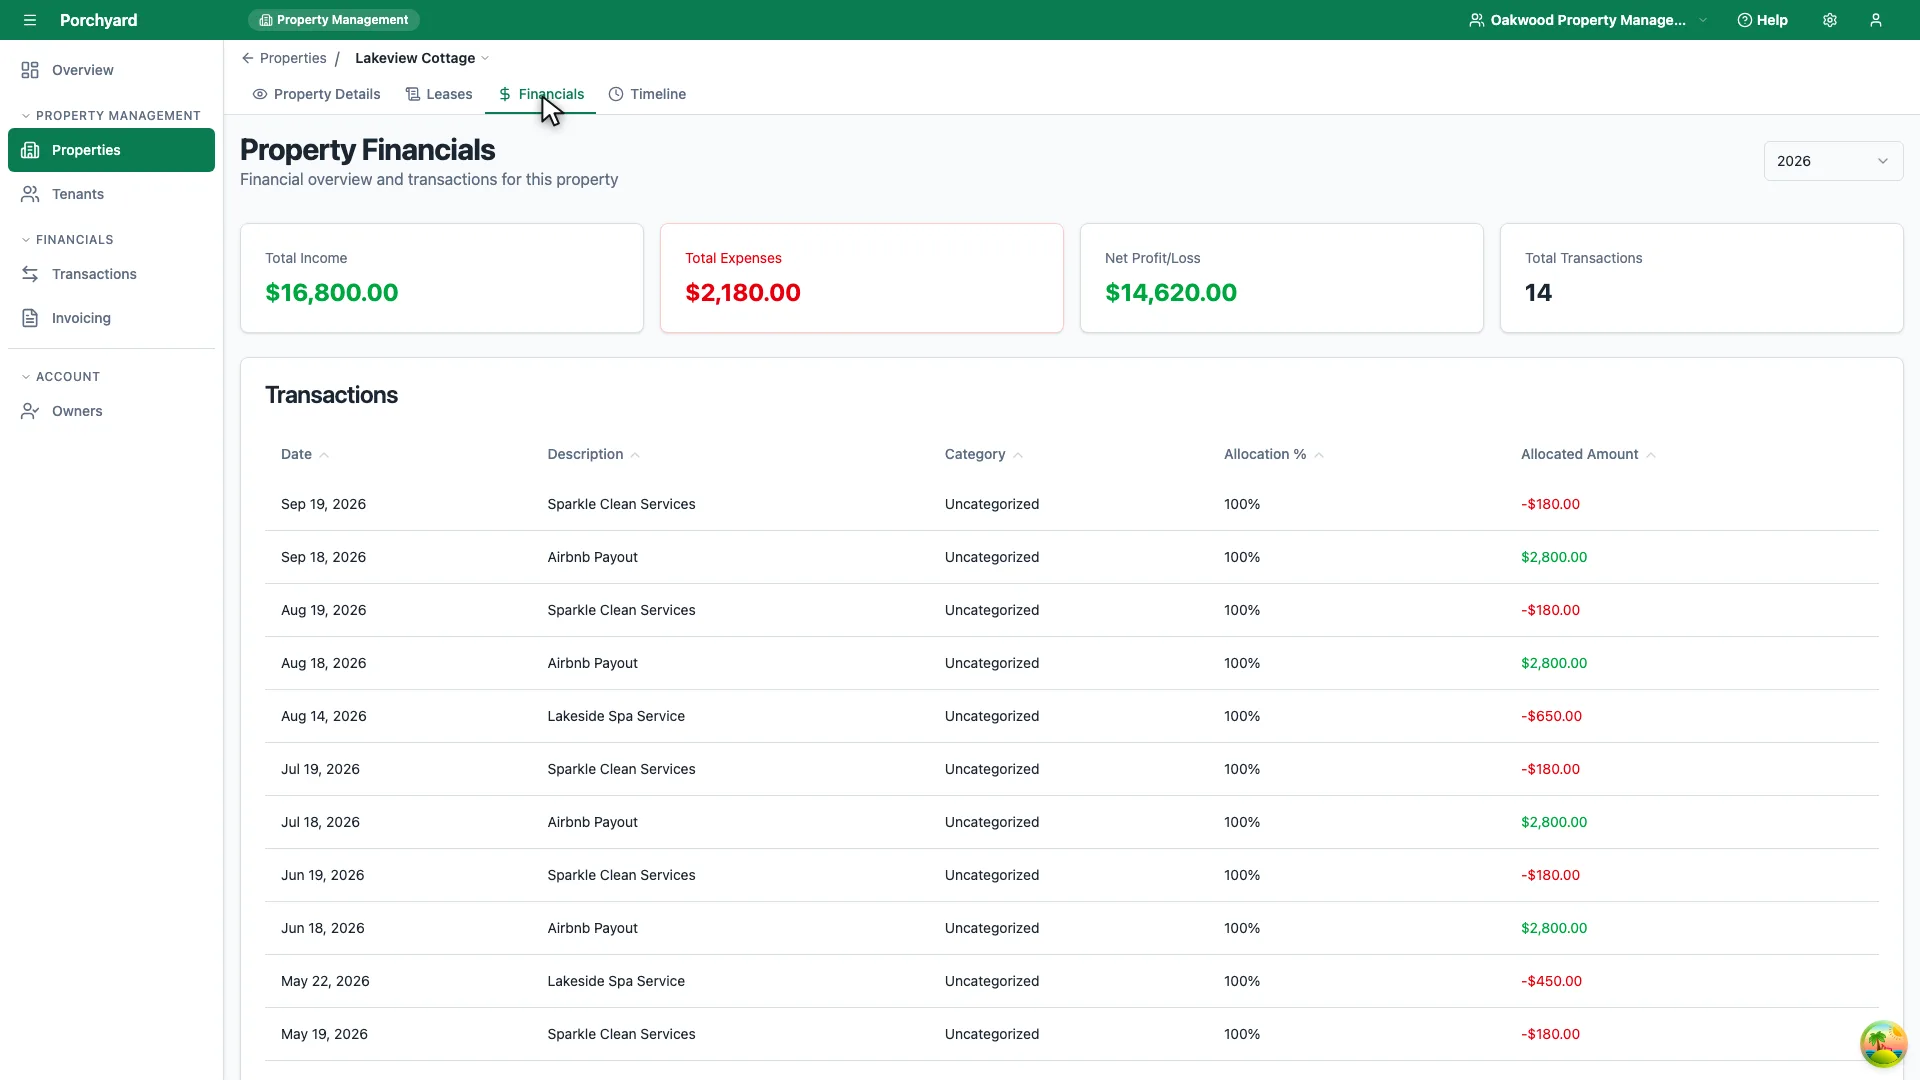Open the Oakwood Property organization dropdown

[x=1588, y=20]
